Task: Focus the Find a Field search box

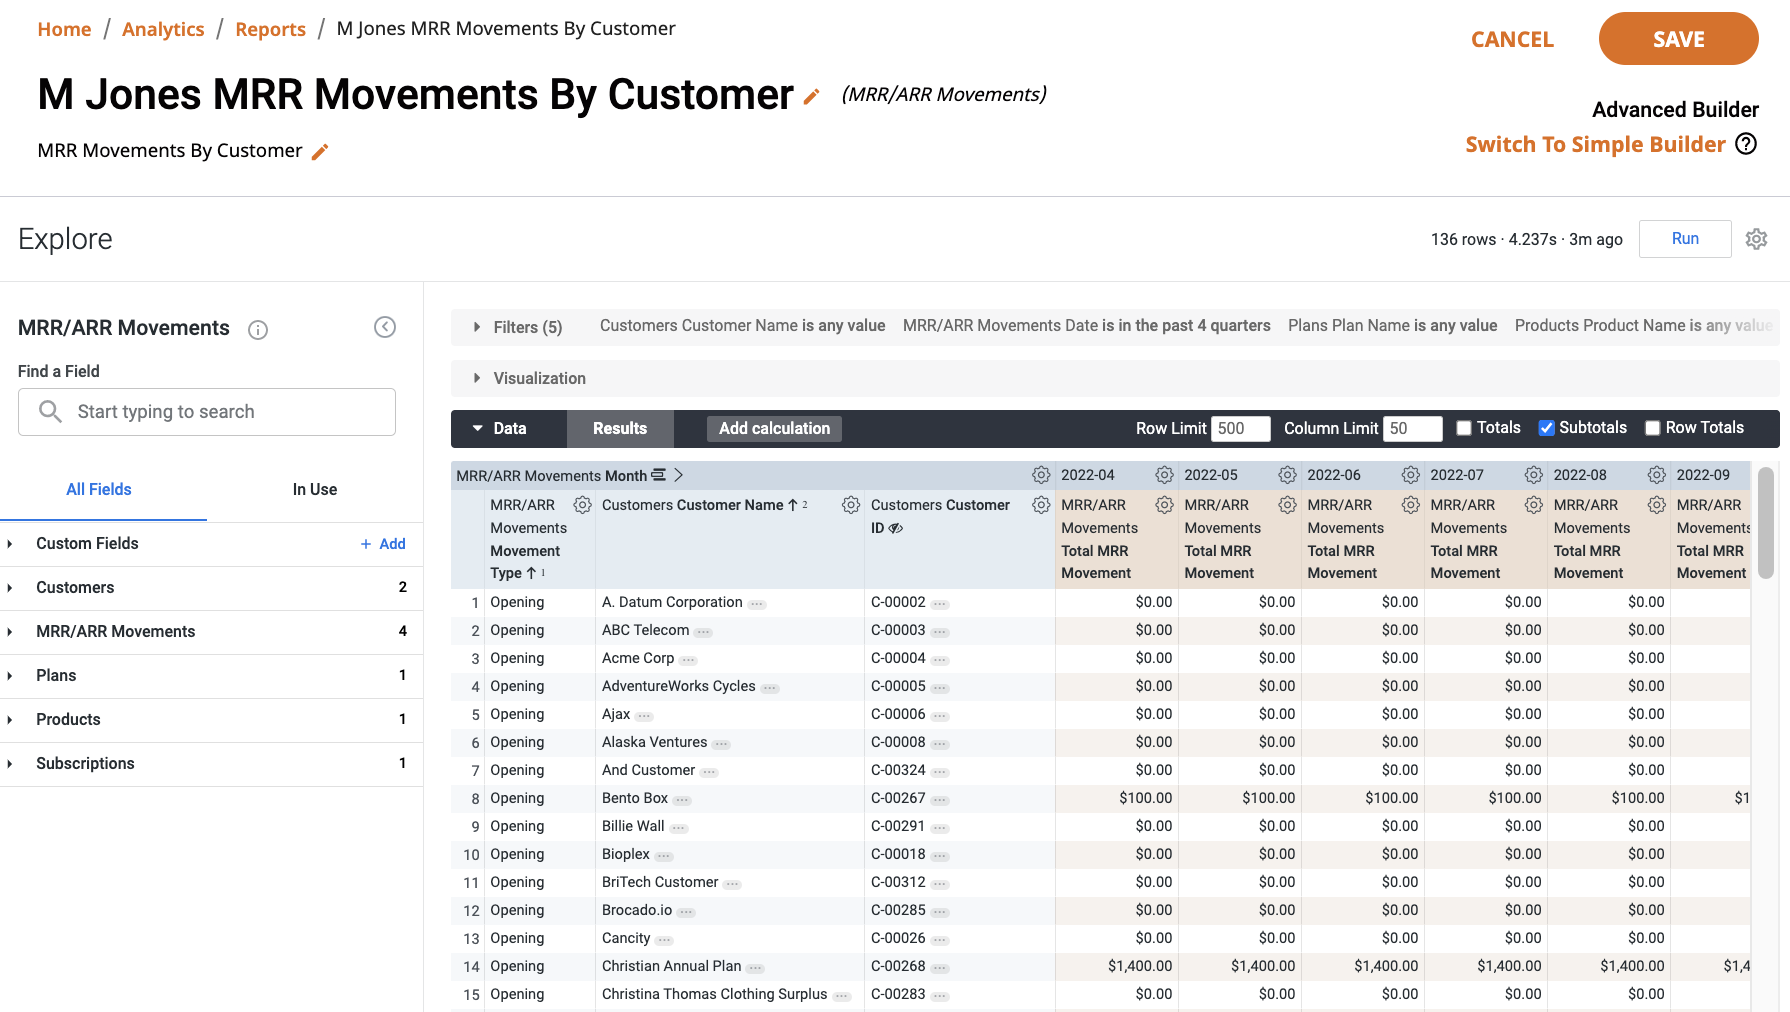Action: pyautogui.click(x=207, y=412)
